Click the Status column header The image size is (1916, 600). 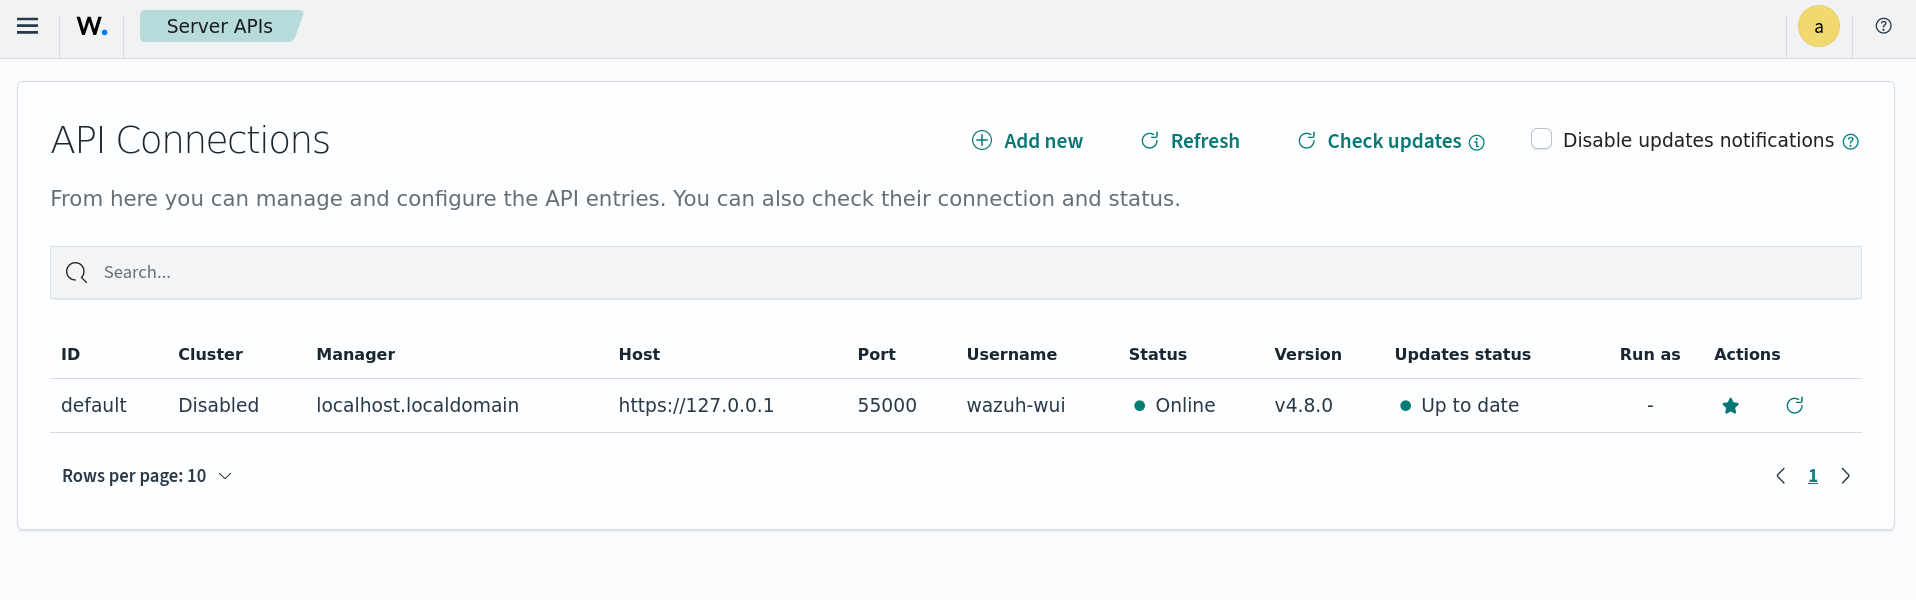click(1157, 354)
